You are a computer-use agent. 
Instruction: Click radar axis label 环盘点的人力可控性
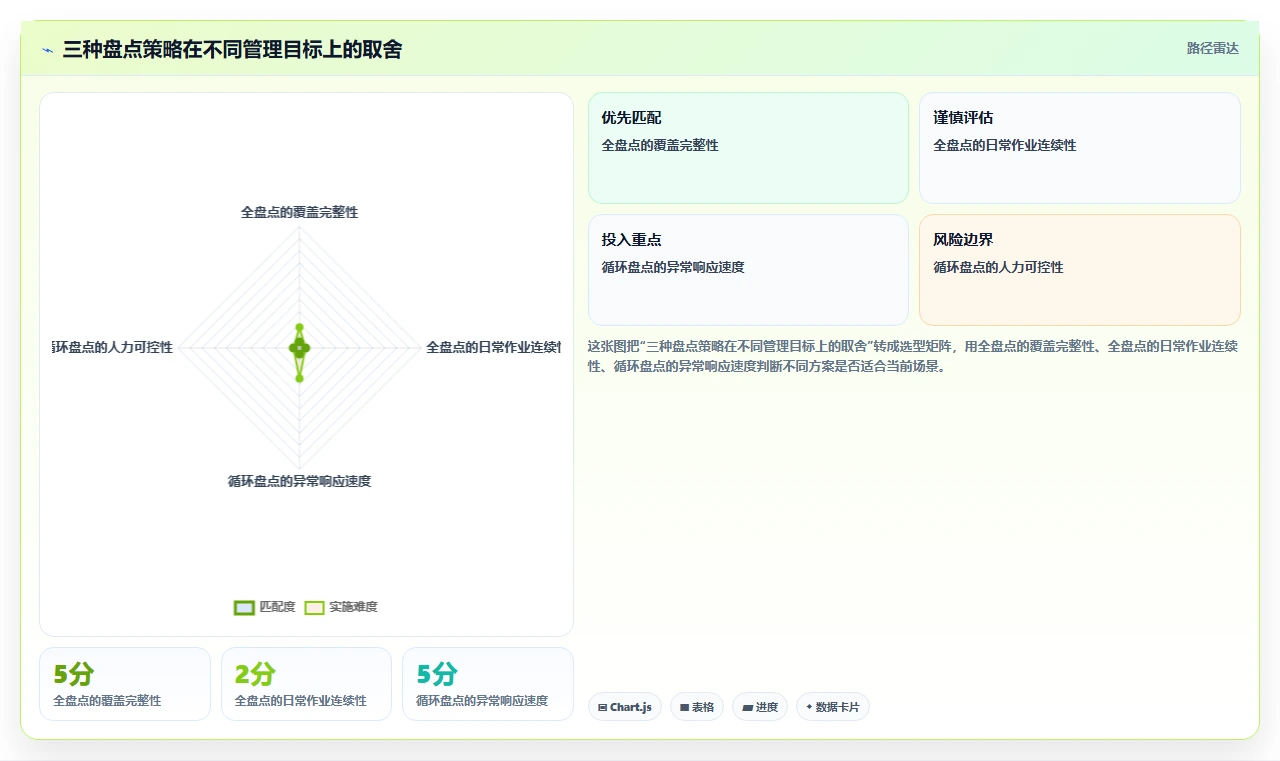point(113,347)
